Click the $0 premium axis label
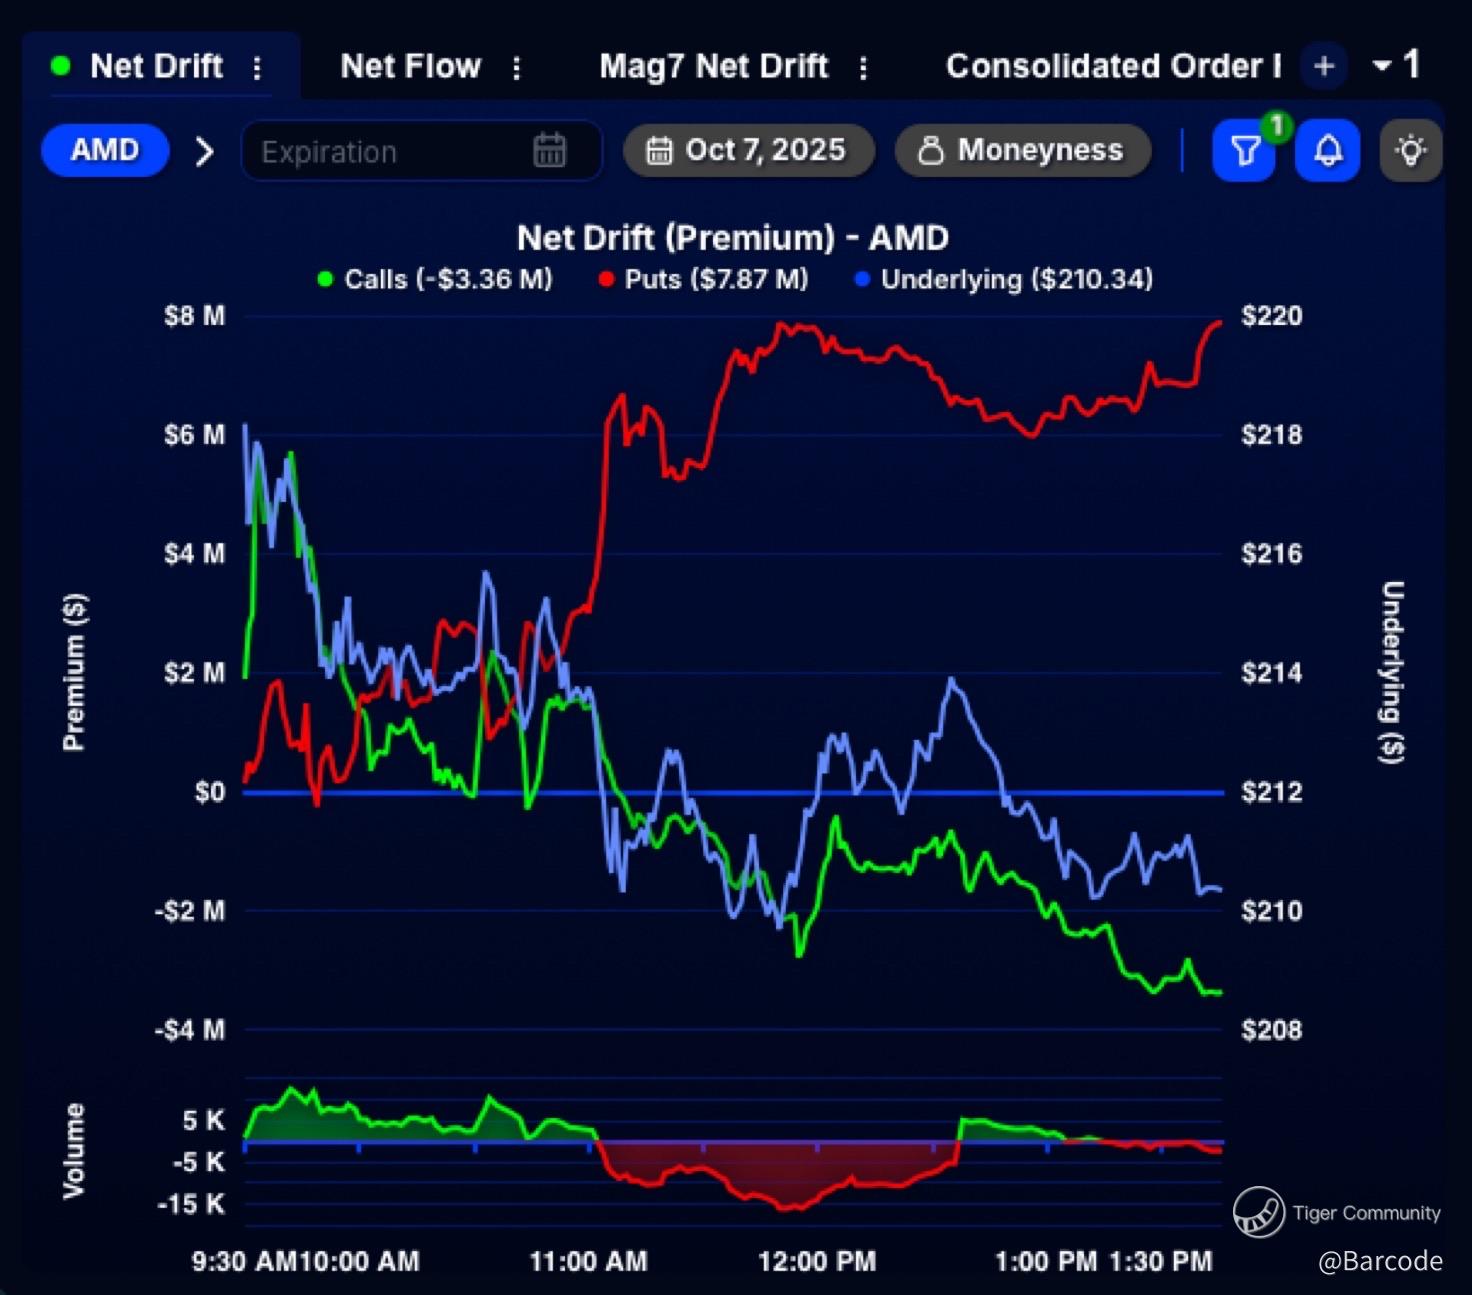Viewport: 1472px width, 1295px height. pyautogui.click(x=210, y=793)
